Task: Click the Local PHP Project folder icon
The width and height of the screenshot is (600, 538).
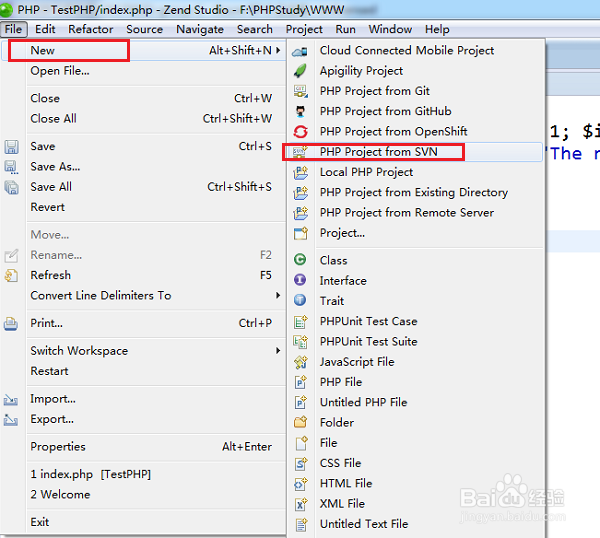Action: tap(300, 172)
